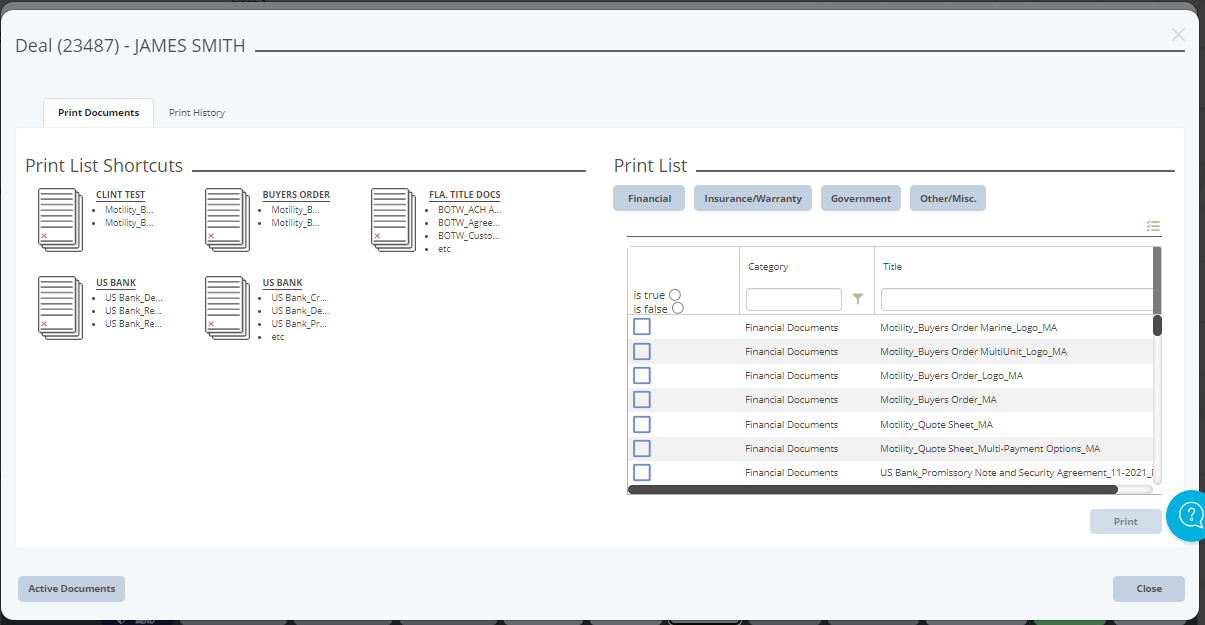Check the Motility_Buyers Order_Logo_MA row
The width and height of the screenshot is (1205, 625).
[x=642, y=375]
